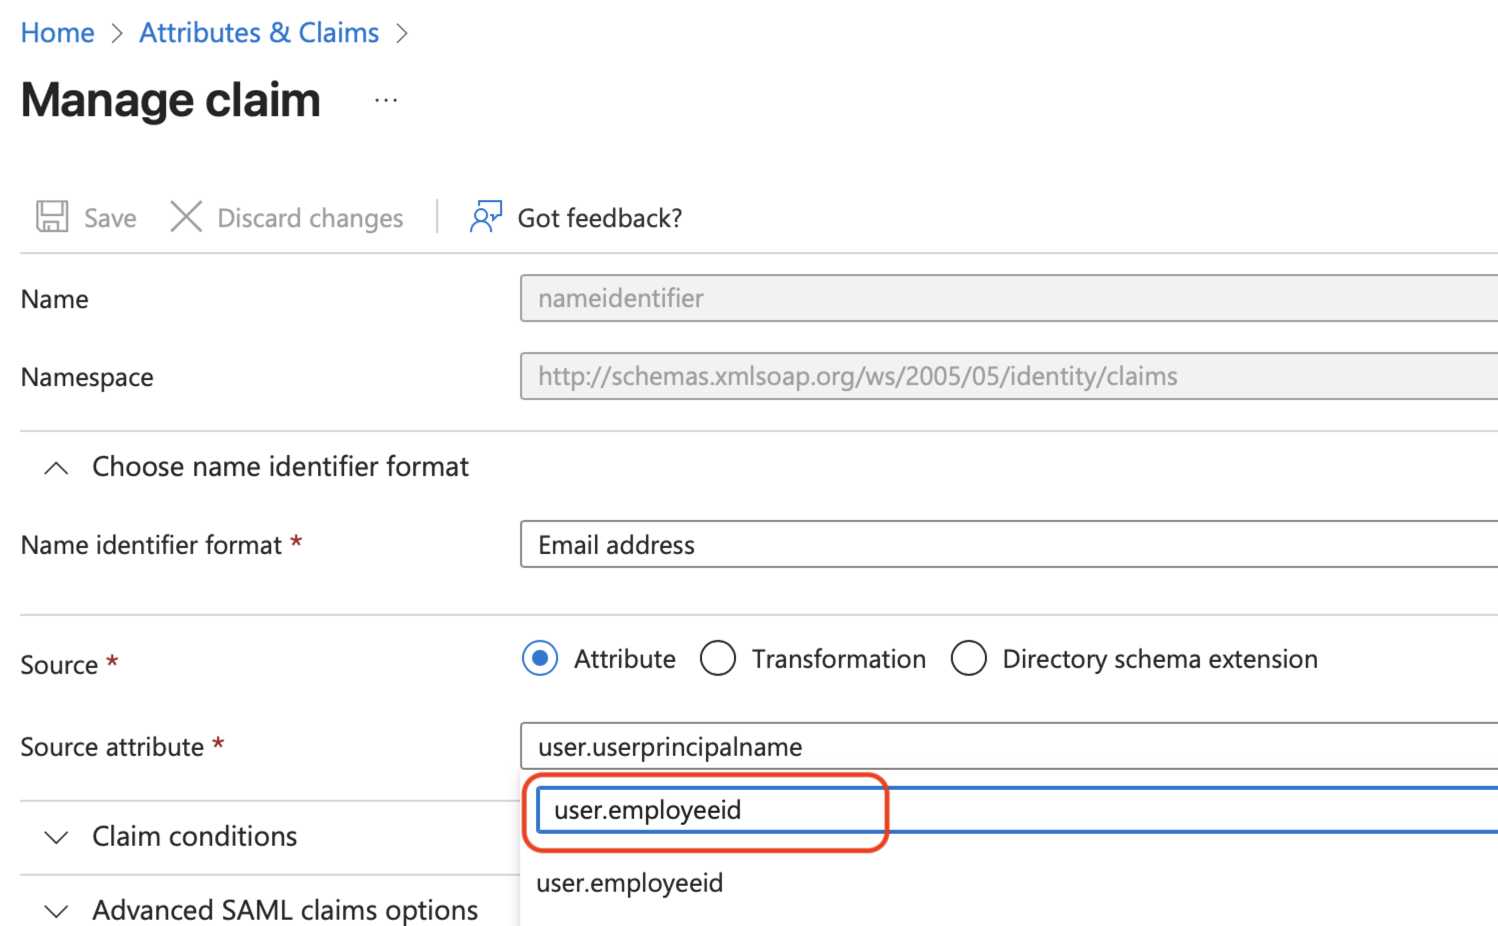Open Attributes & Claims breadcrumb
Screen dimensions: 1498x926
point(259,32)
